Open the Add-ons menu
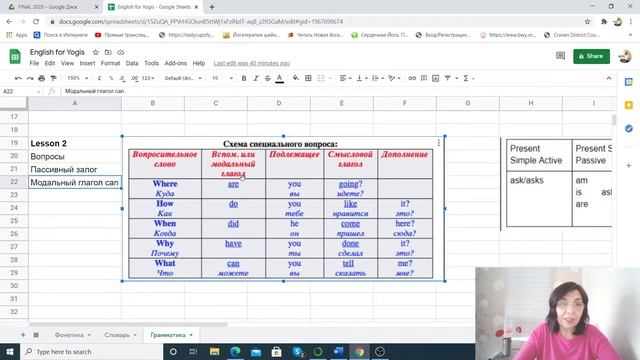Image resolution: width=640 pixels, height=360 pixels. (176, 63)
